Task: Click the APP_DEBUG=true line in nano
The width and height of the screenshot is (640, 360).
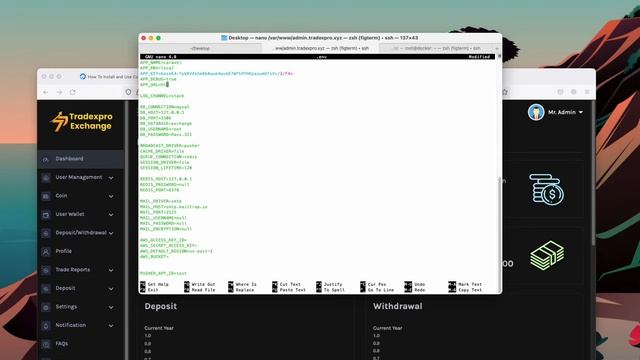Action: (x=158, y=79)
